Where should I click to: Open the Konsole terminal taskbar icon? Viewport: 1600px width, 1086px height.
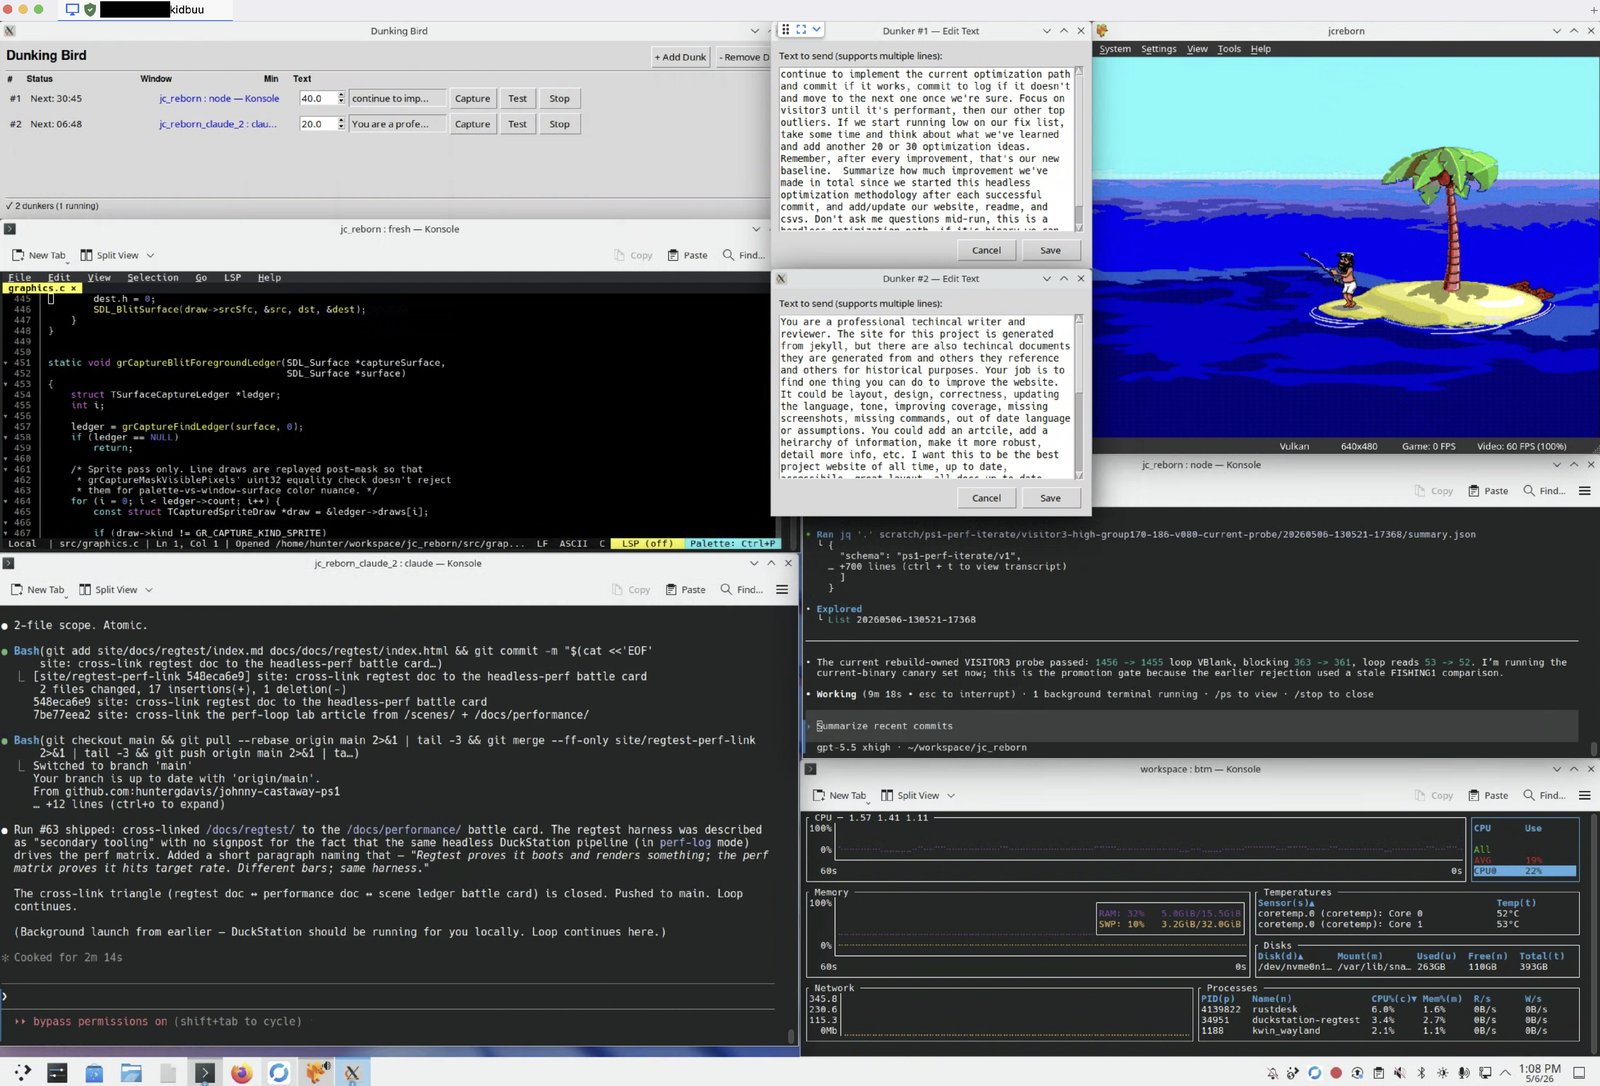(x=205, y=1073)
